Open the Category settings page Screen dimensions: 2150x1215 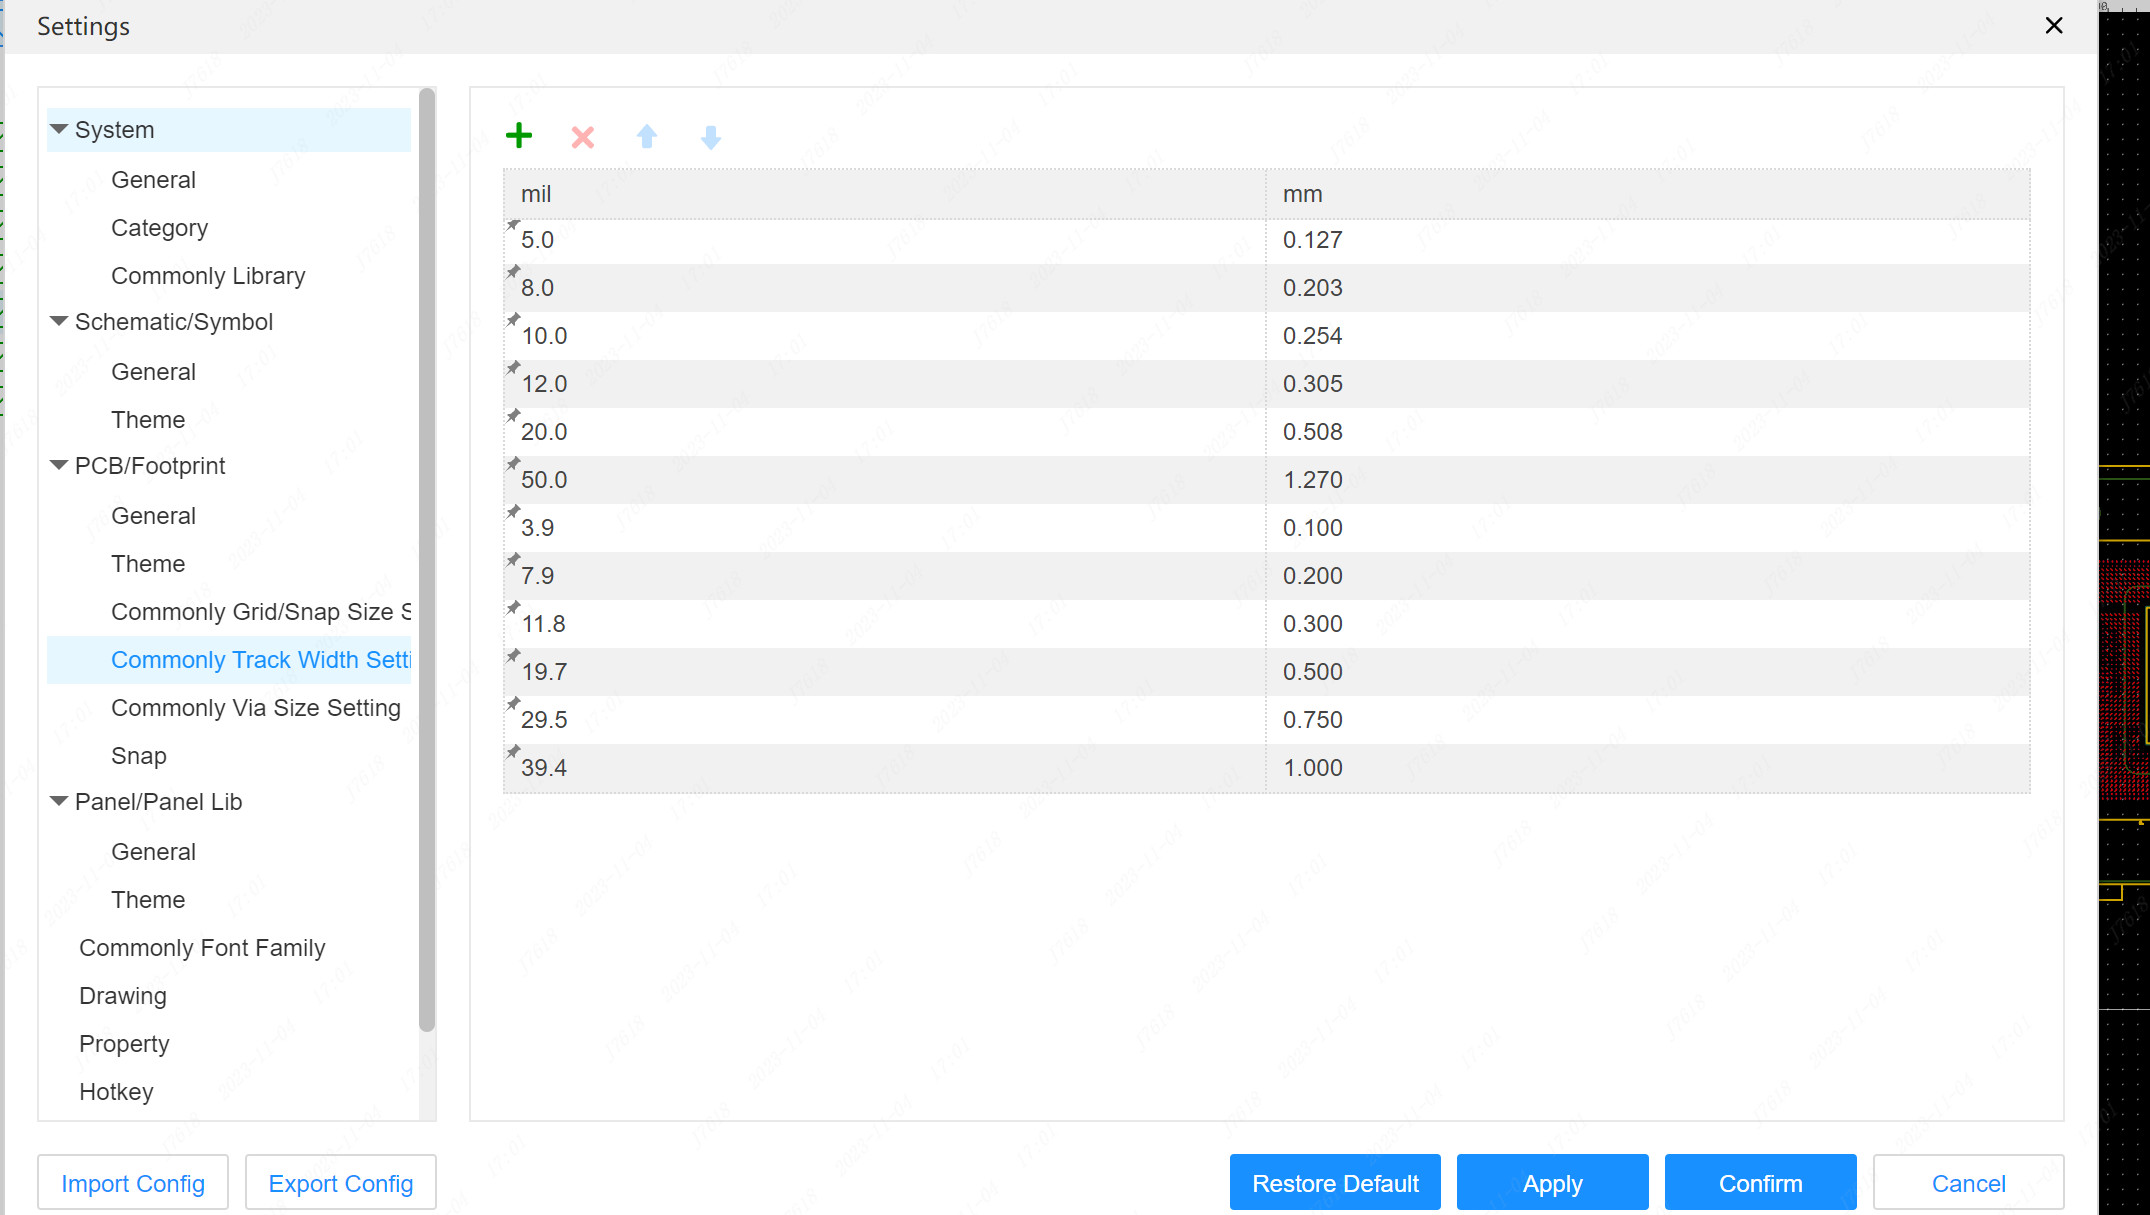pos(160,228)
